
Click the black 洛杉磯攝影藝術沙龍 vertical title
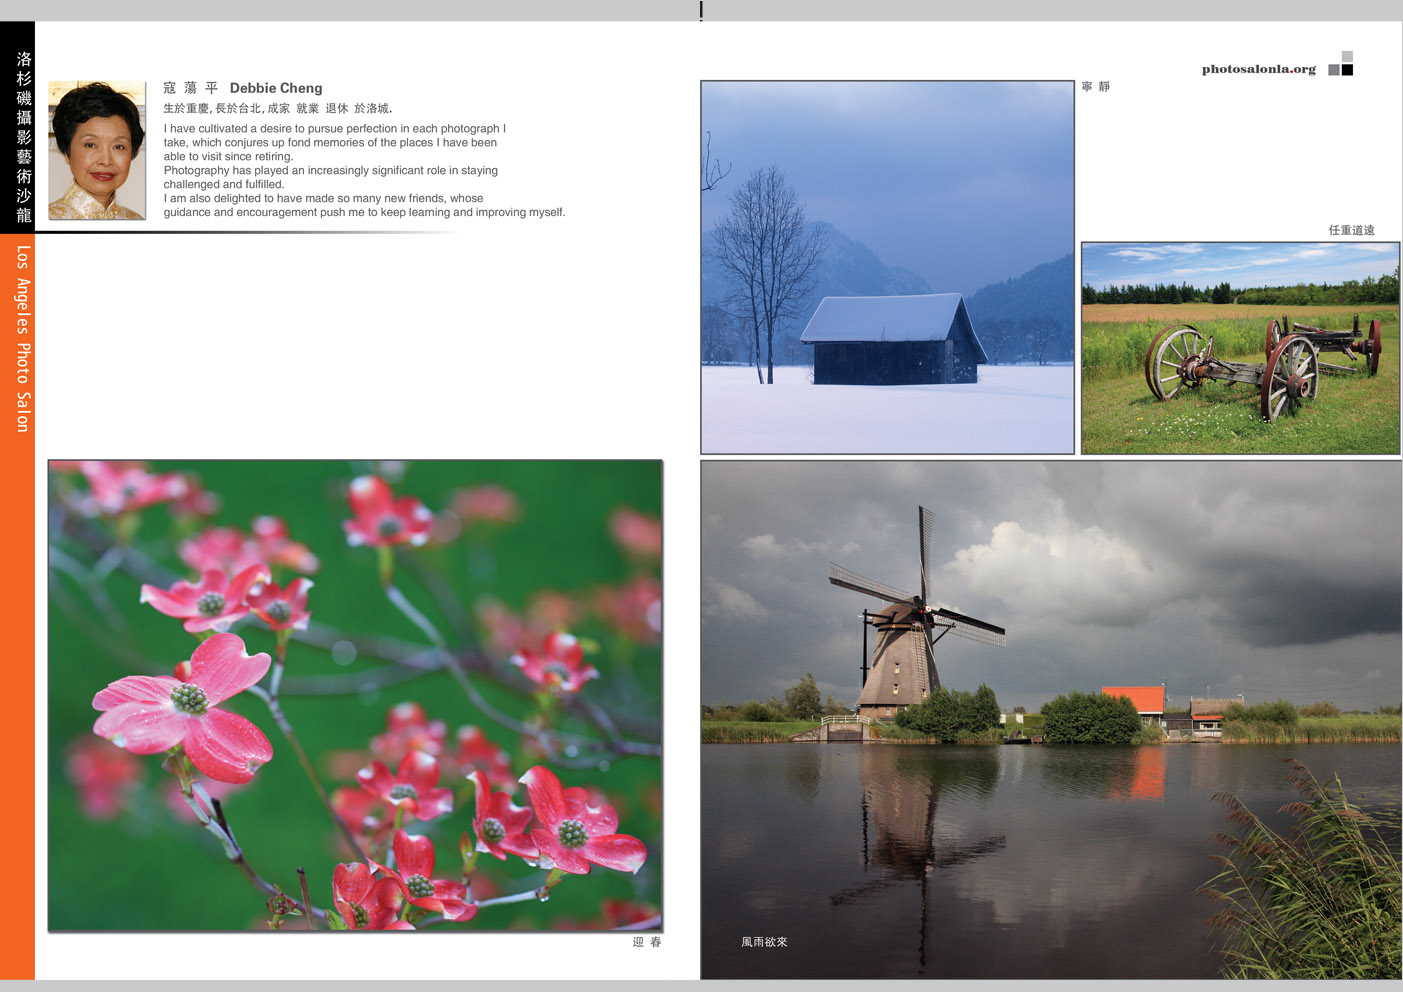pos(23,137)
